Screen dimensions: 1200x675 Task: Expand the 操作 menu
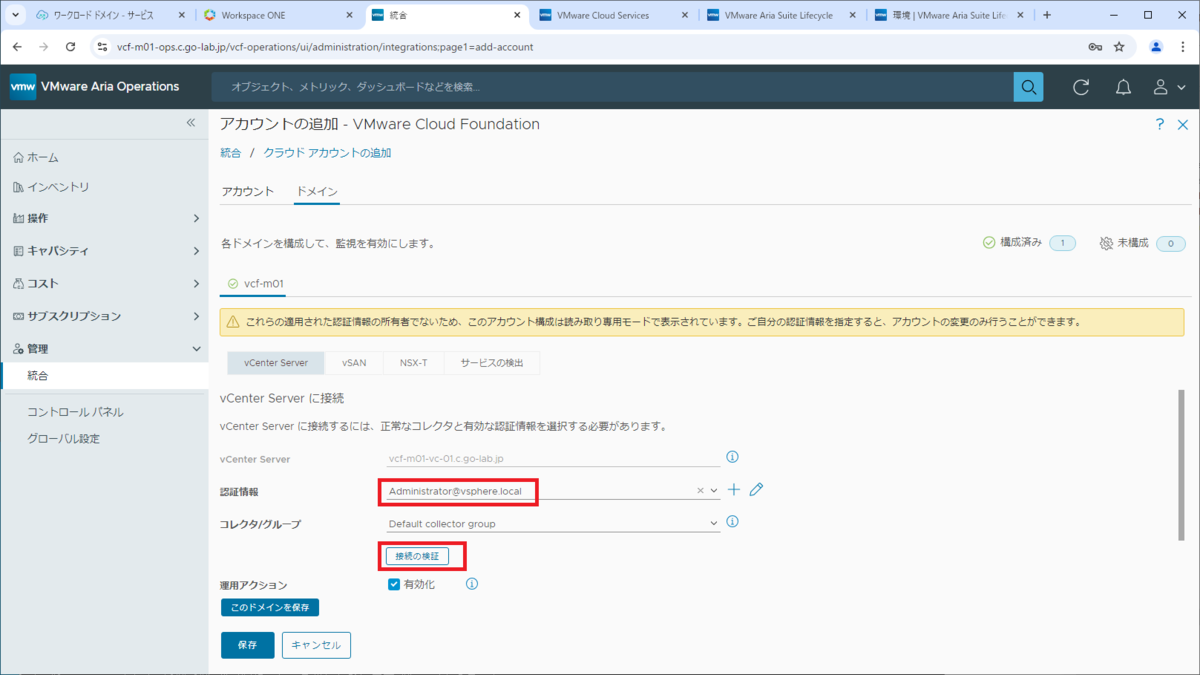[x=104, y=218]
